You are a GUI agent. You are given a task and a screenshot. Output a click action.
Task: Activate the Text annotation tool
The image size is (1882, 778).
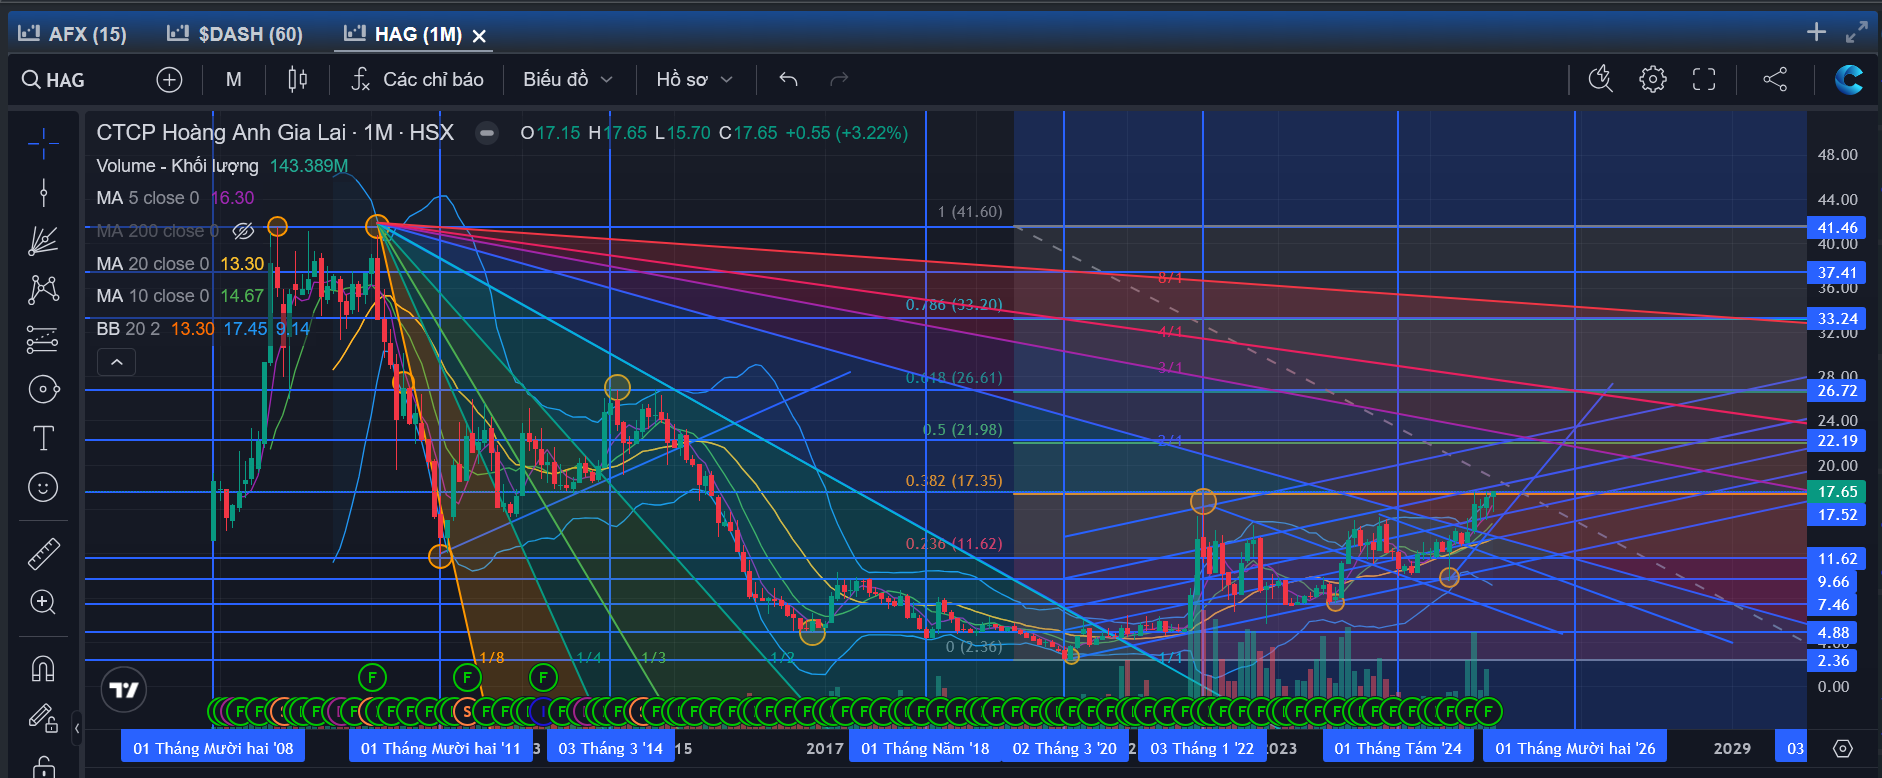pos(43,438)
